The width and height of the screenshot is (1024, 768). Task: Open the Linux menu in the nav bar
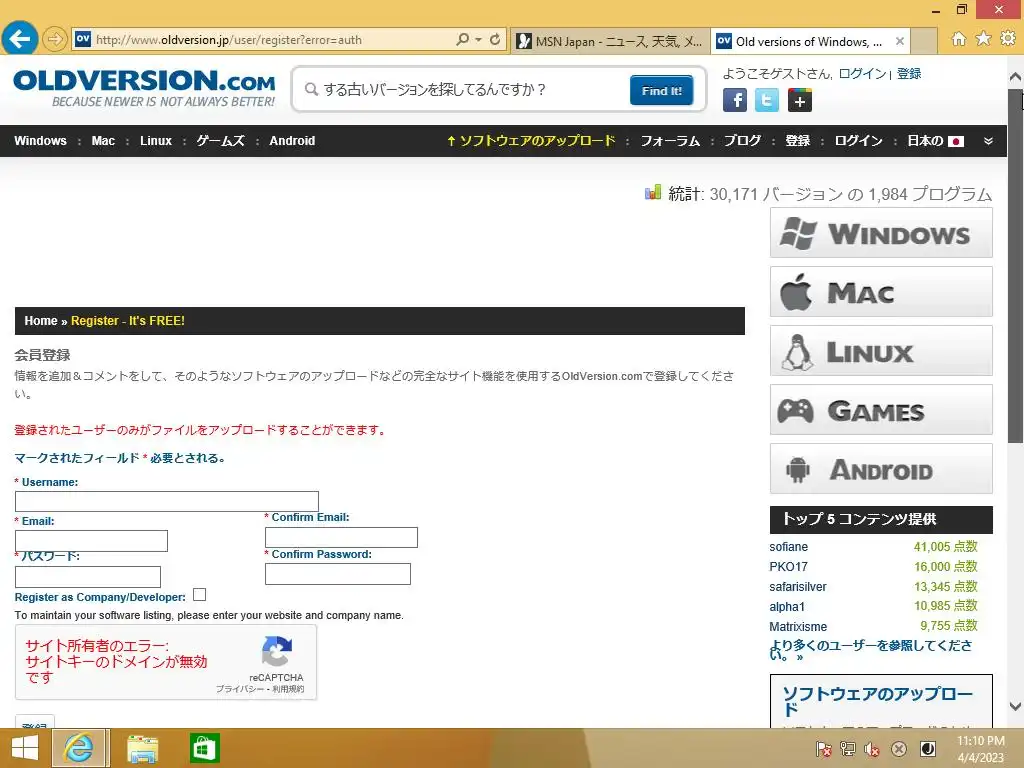click(155, 140)
